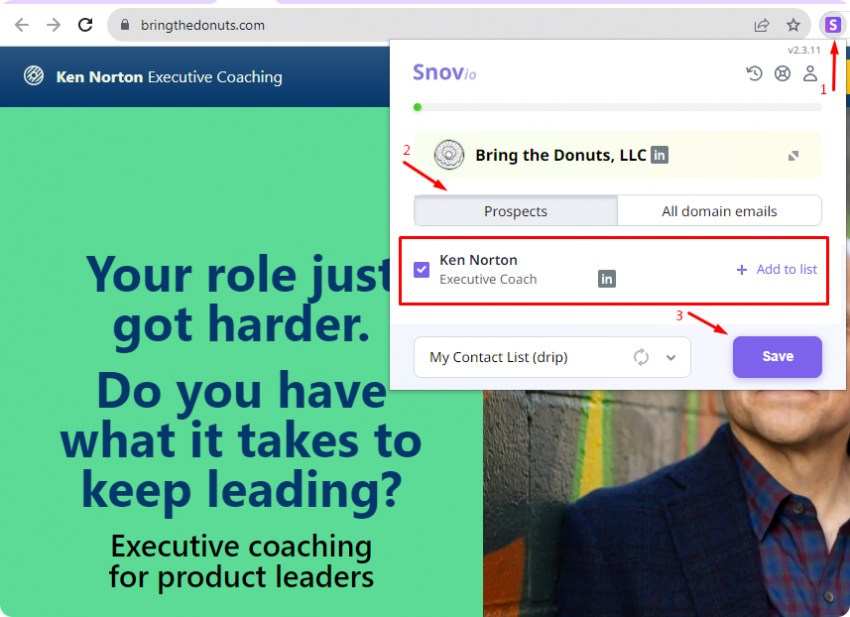Switch to Prospects tab
This screenshot has height=617, width=850.
tap(516, 211)
